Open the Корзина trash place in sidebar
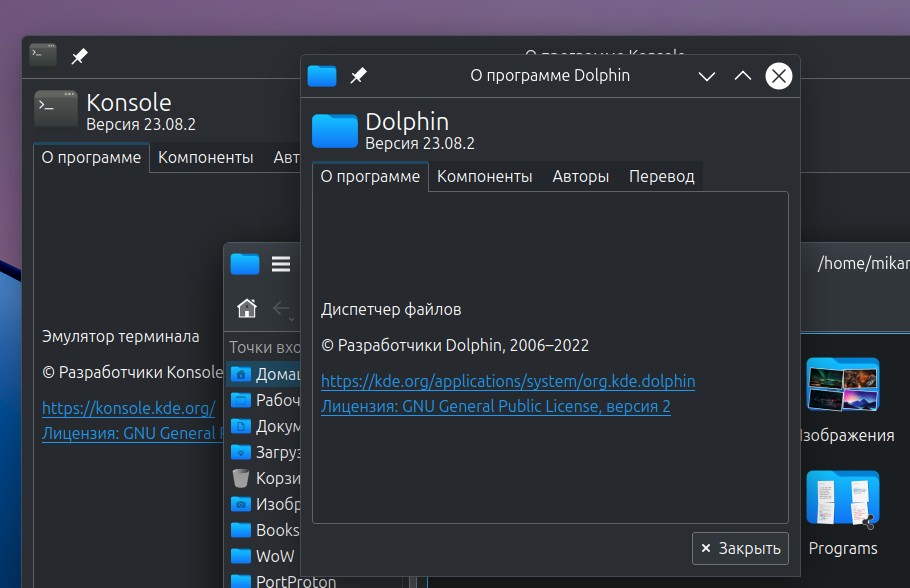Image resolution: width=910 pixels, height=588 pixels. point(264,478)
